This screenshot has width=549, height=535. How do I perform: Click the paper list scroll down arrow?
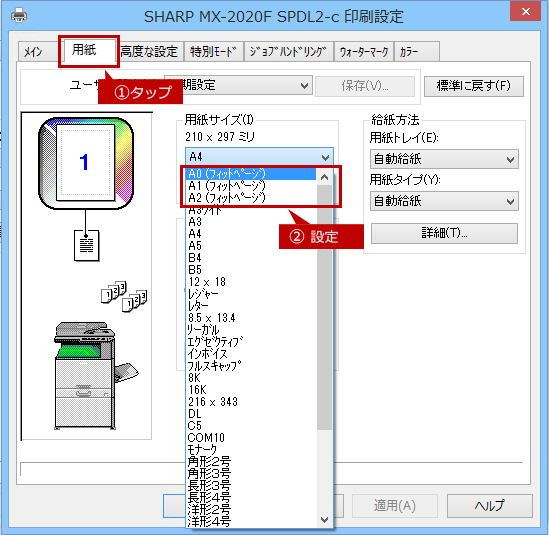point(325,520)
